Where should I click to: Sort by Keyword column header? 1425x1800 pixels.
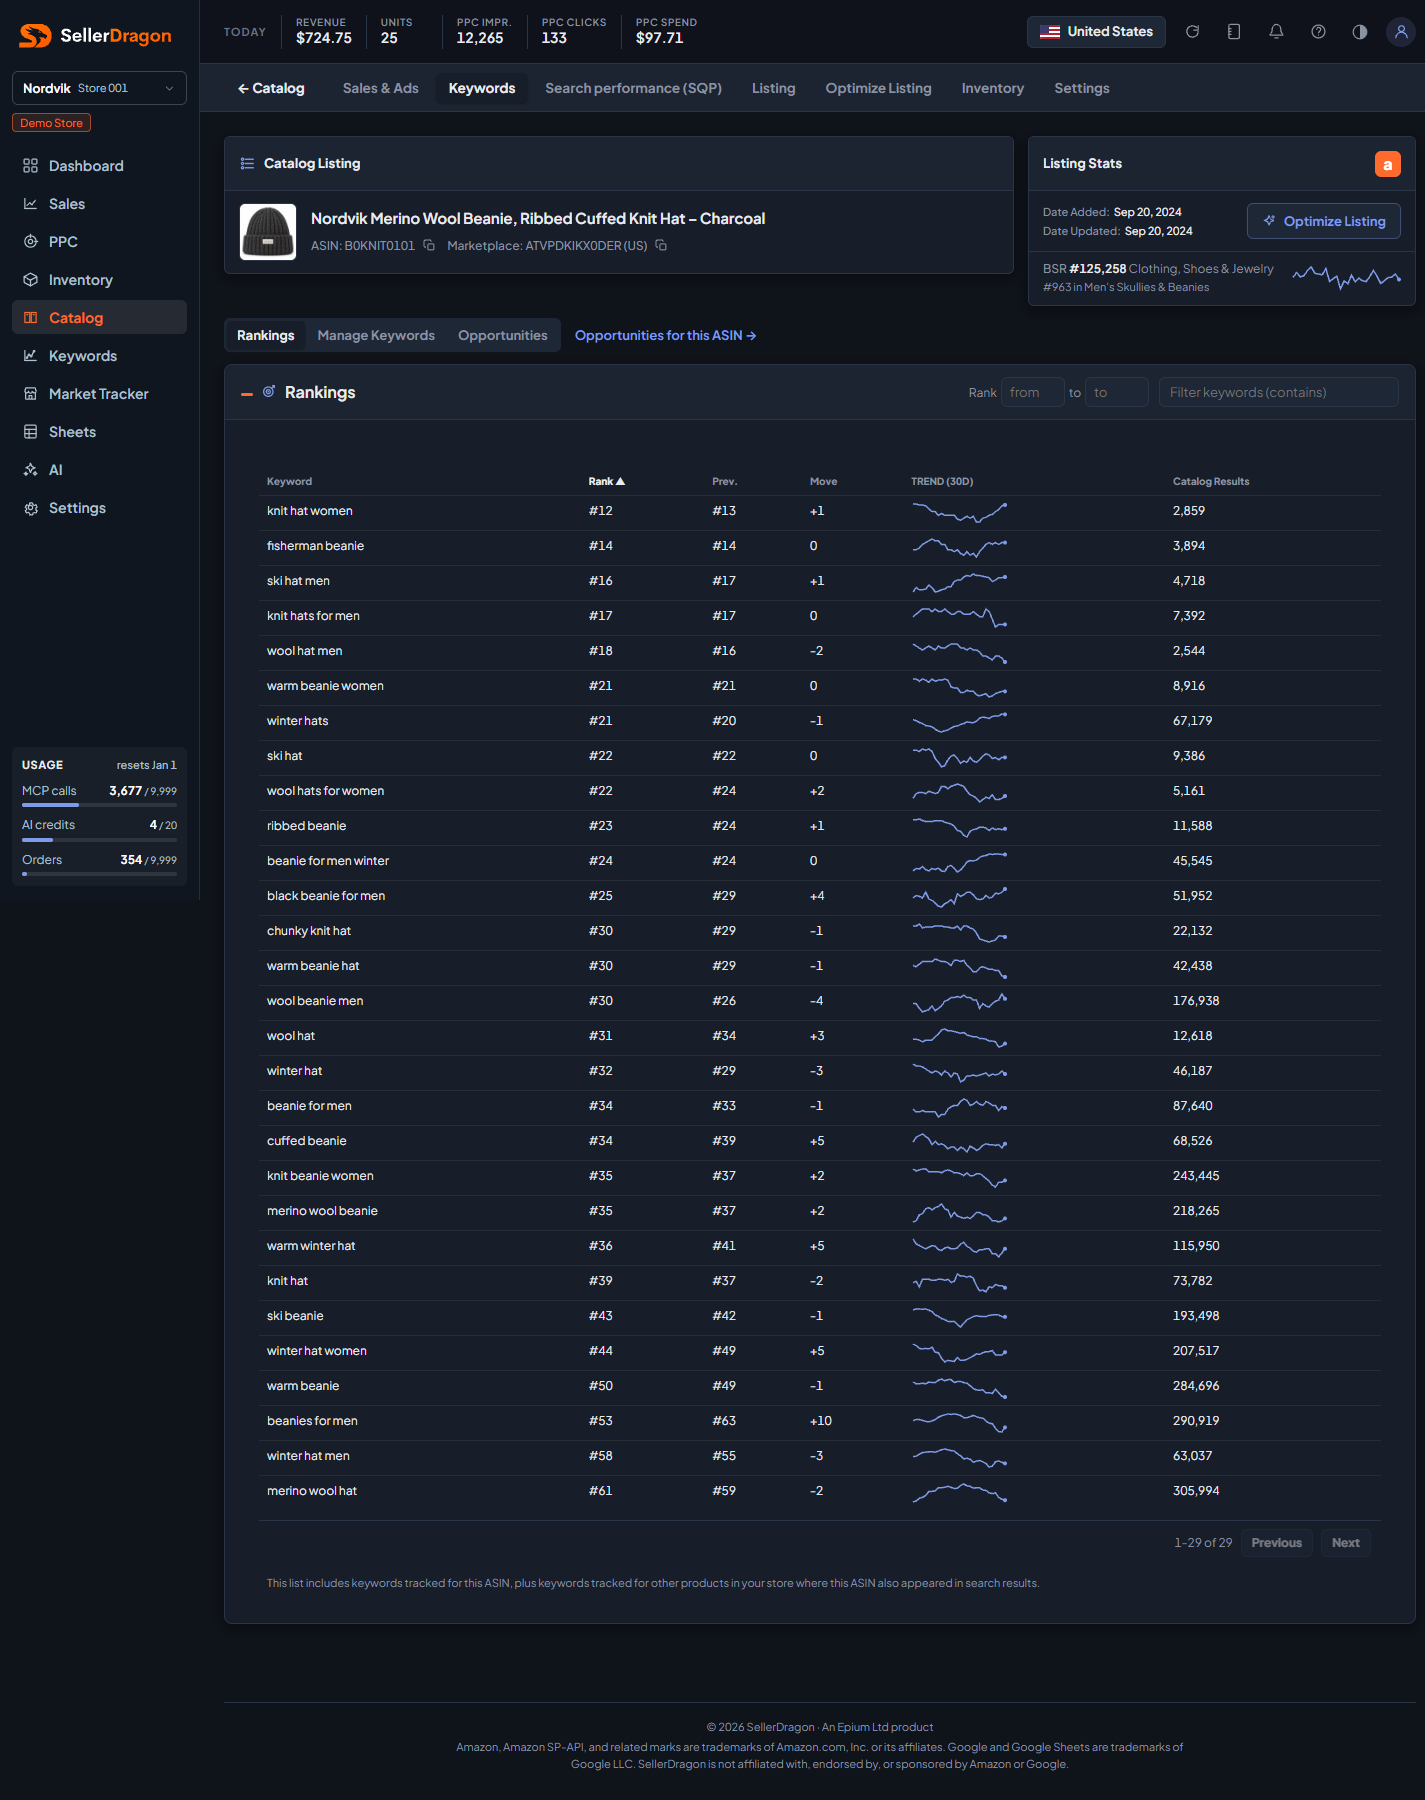pos(289,482)
